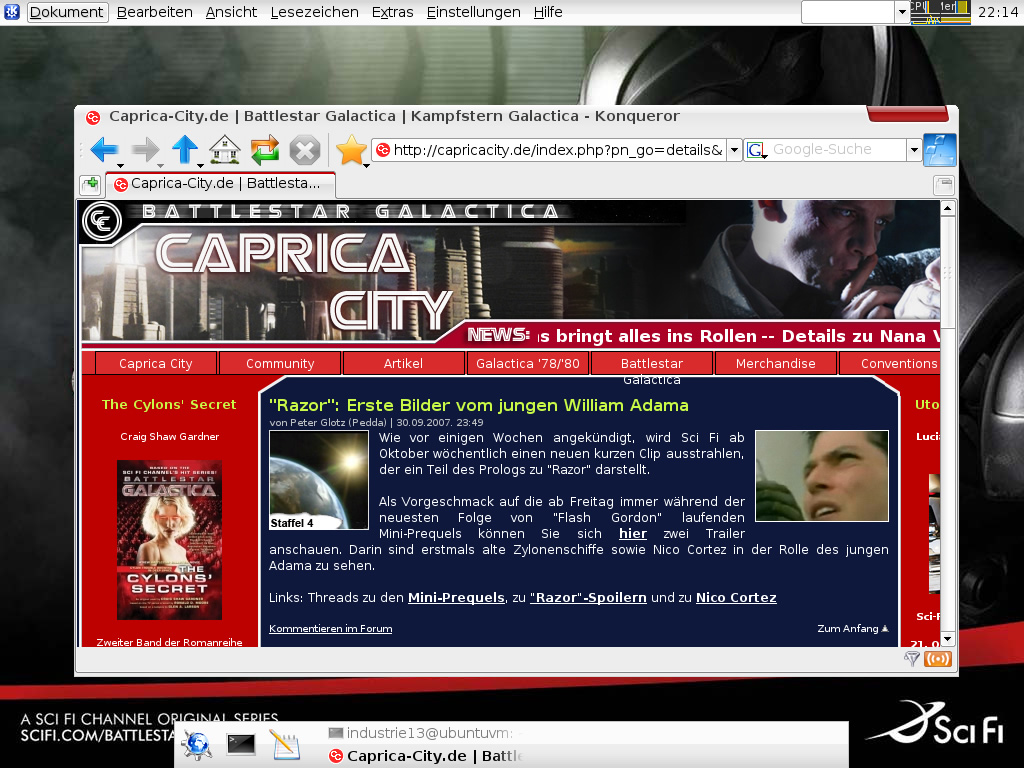Open the Extras menu

[392, 12]
